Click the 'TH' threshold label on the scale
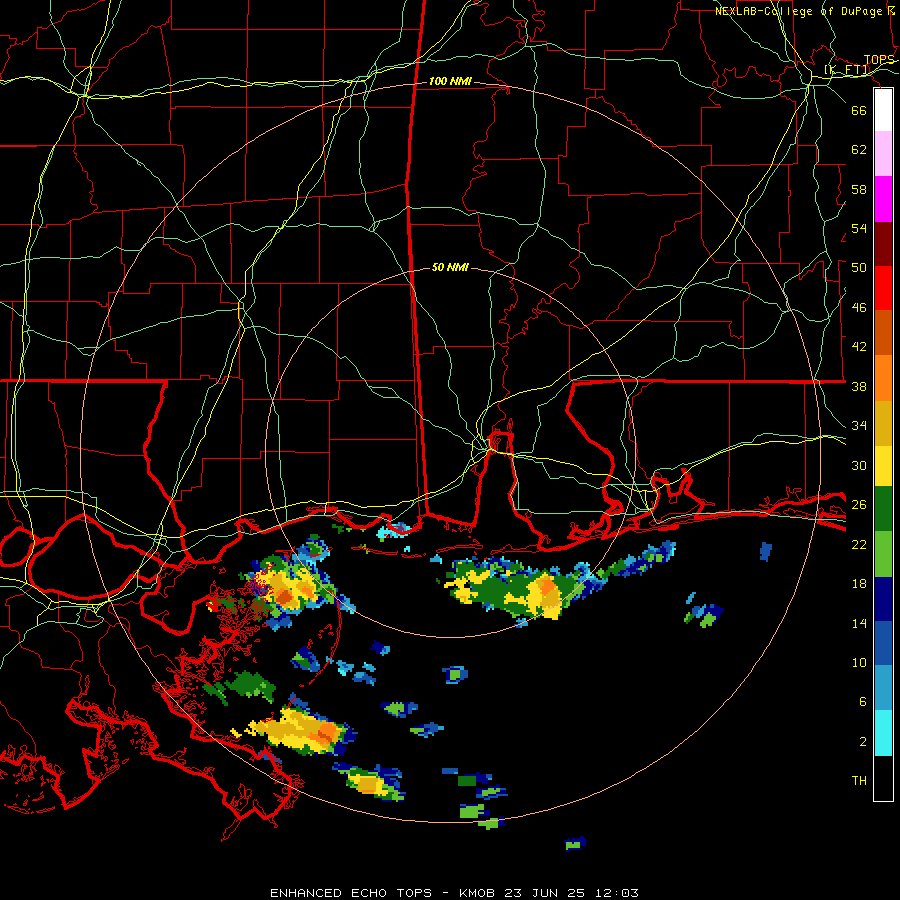The image size is (900, 900). pos(859,781)
